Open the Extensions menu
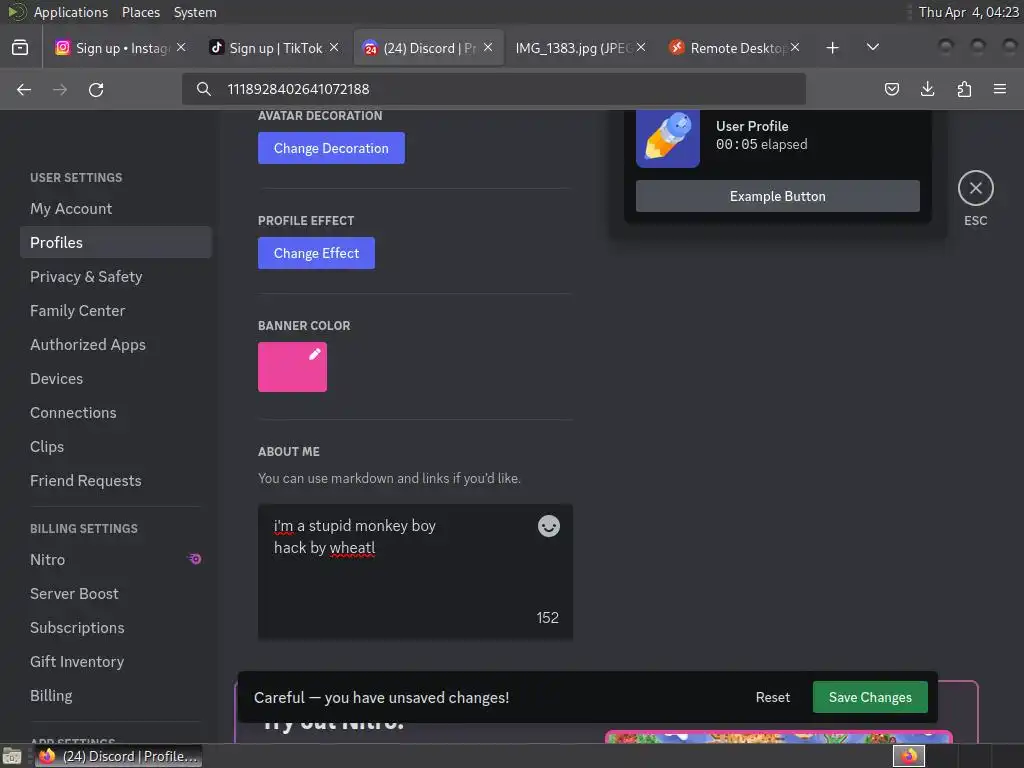The height and width of the screenshot is (768, 1024). pyautogui.click(x=964, y=89)
